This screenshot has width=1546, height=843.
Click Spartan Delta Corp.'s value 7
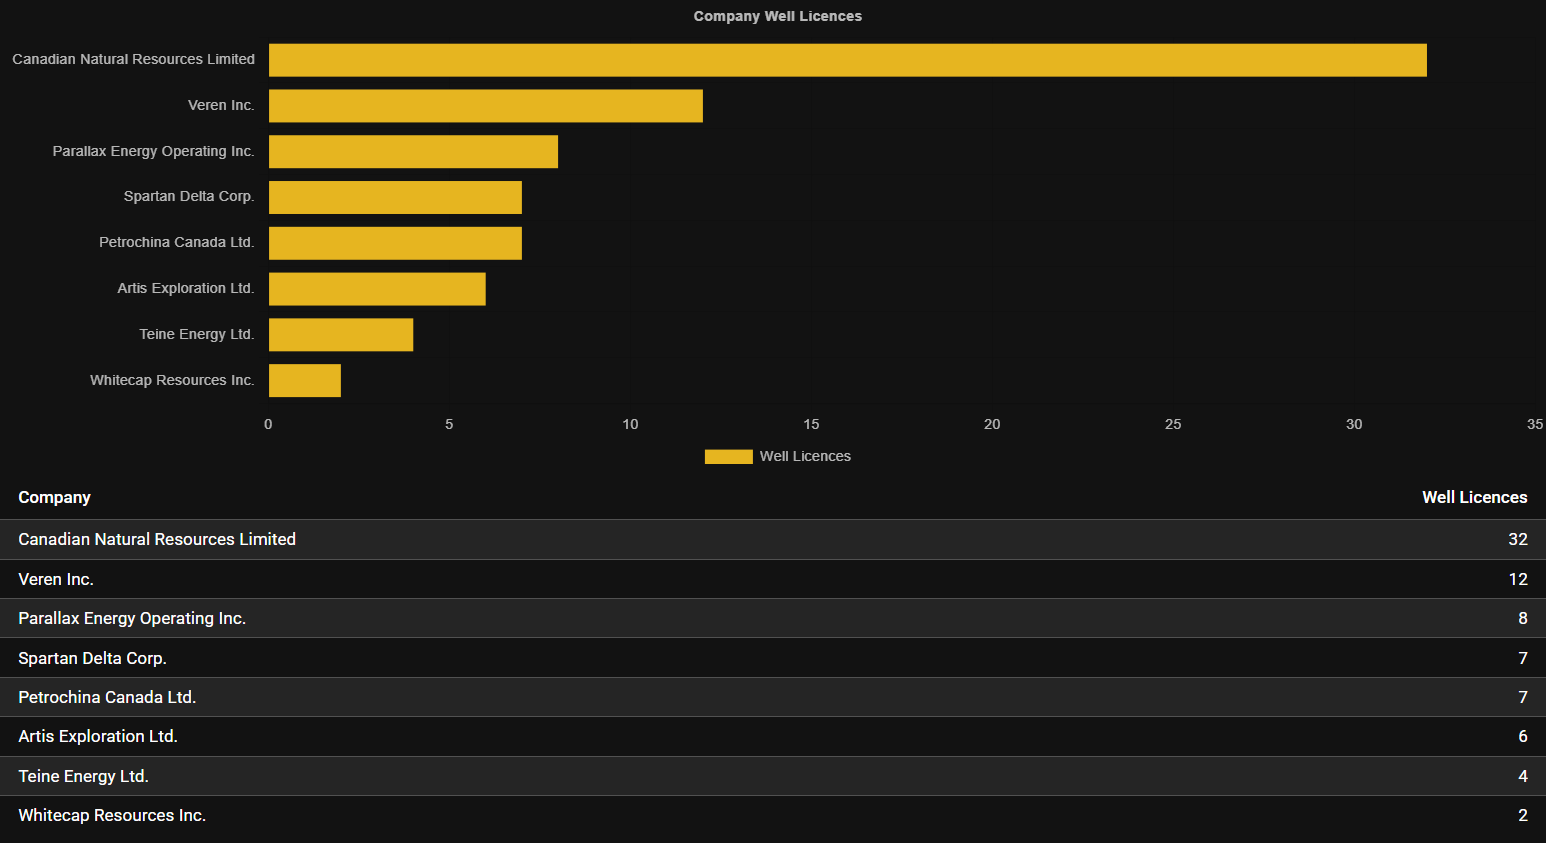point(1523,658)
